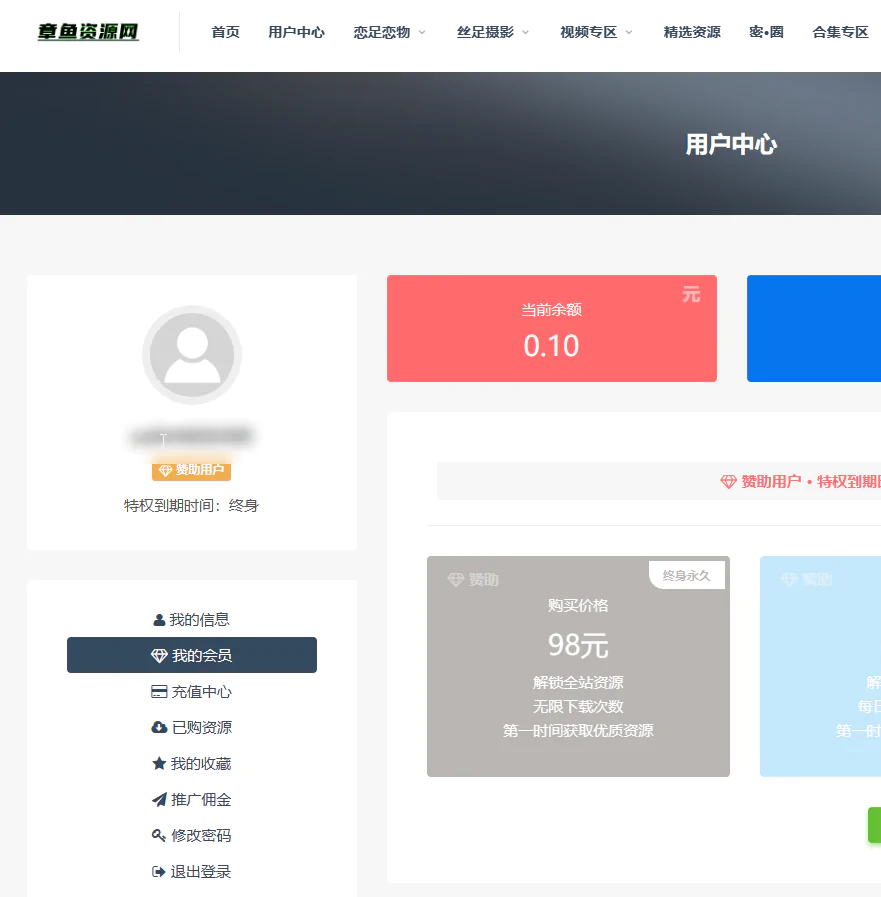Click the 元 label on balance card
This screenshot has width=881, height=897.
pos(691,295)
